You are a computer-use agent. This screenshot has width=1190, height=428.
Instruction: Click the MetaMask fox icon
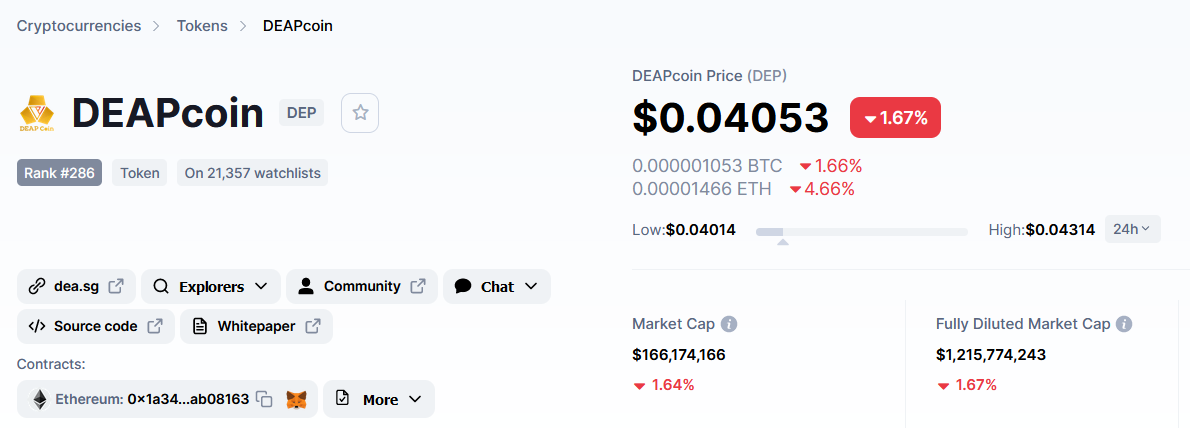[296, 399]
